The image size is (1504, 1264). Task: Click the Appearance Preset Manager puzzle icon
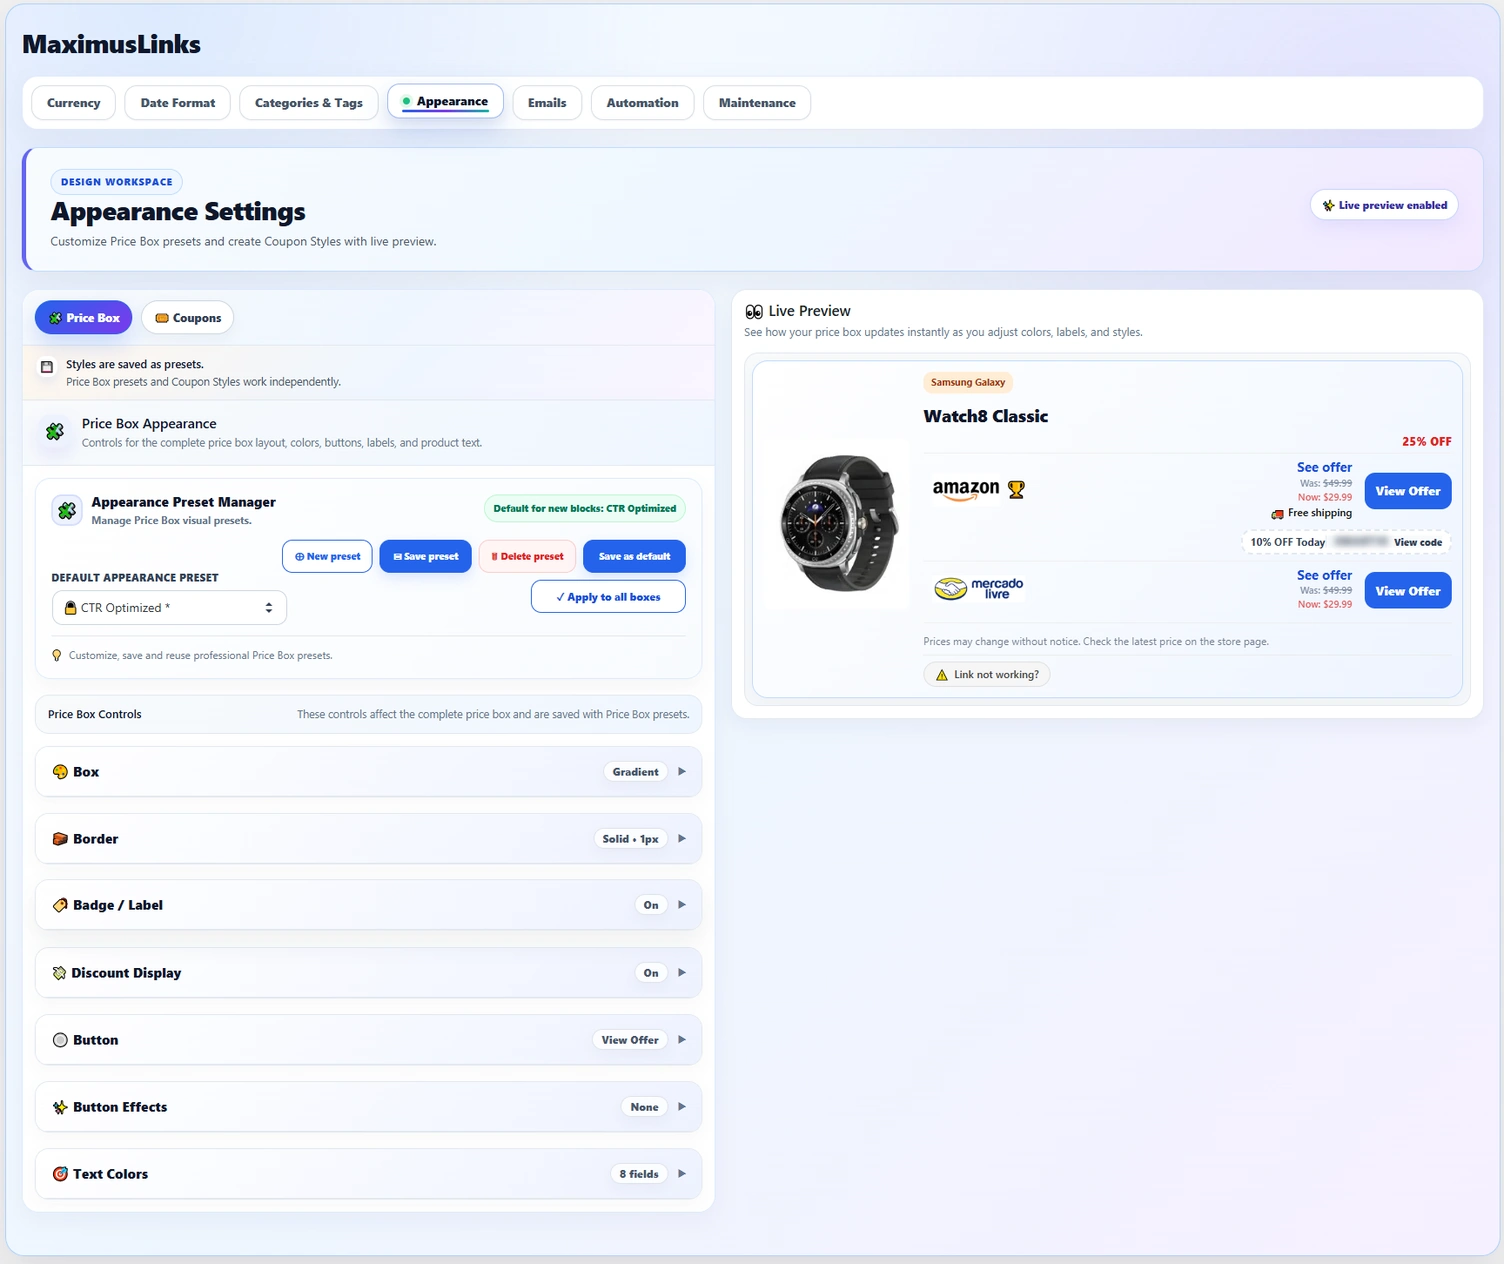[67, 510]
